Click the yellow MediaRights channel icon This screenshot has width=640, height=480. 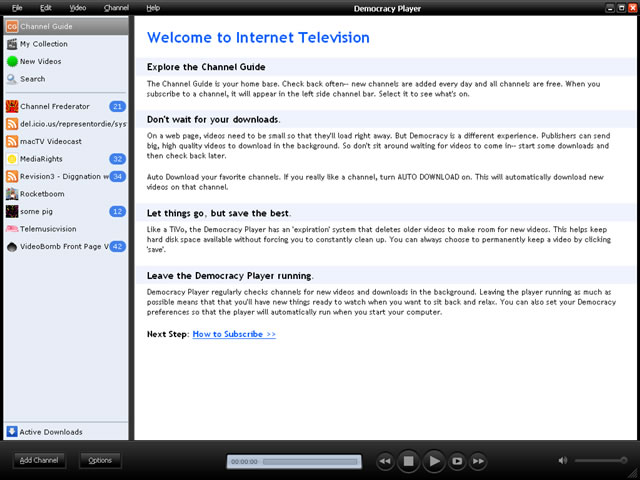pyautogui.click(x=12, y=159)
